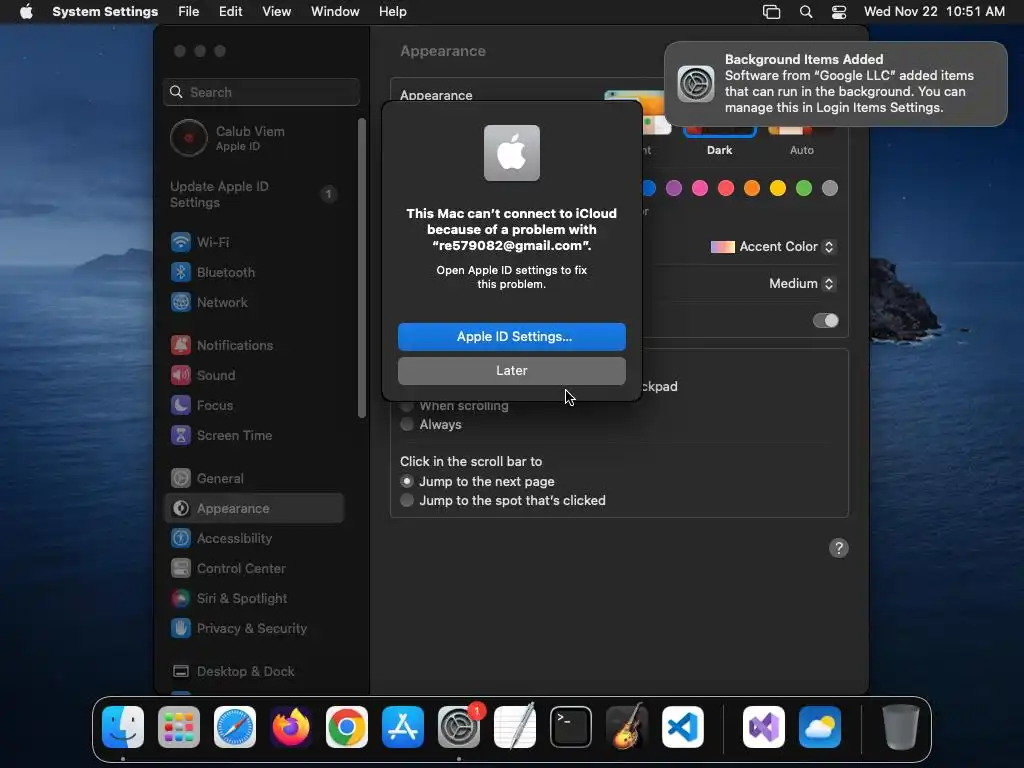Select 'Always' show scroll bars option
This screenshot has width=1024, height=768.
407,424
